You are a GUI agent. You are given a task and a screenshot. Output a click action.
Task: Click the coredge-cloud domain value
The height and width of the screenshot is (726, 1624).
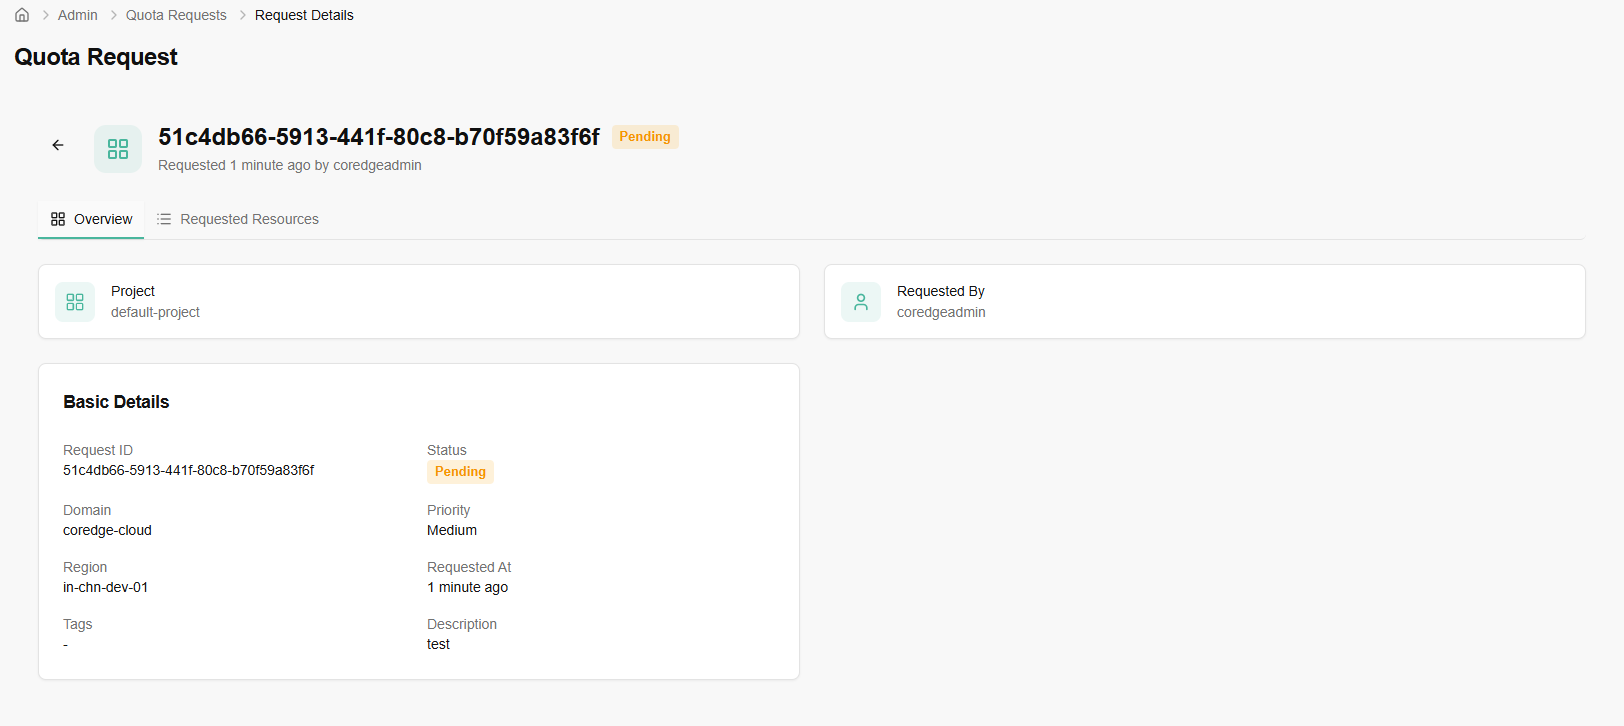[x=107, y=530]
